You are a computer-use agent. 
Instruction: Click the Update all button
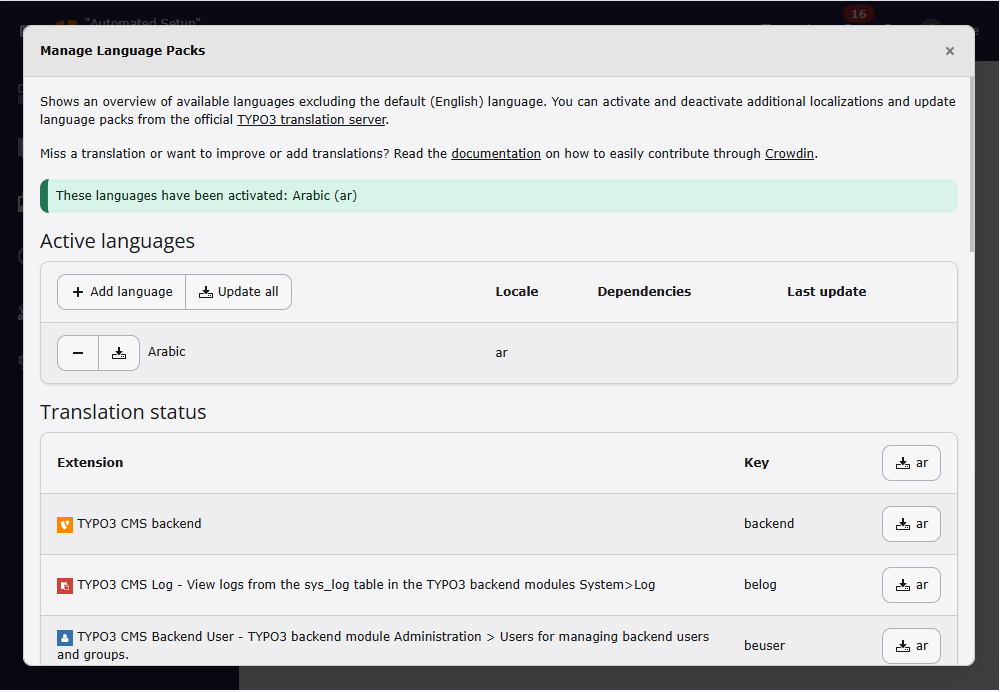click(239, 291)
